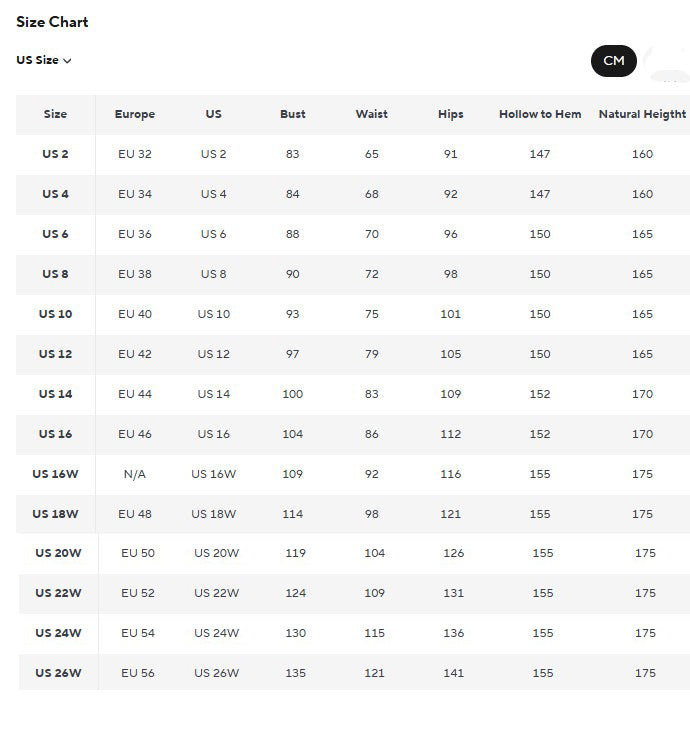
Task: Click the EU 44 cell
Action: click(x=135, y=394)
